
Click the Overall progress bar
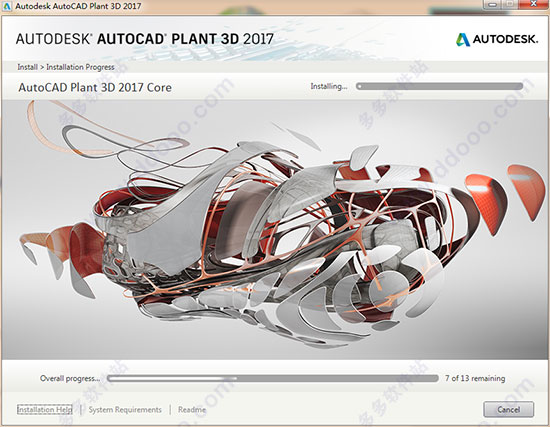click(x=273, y=378)
